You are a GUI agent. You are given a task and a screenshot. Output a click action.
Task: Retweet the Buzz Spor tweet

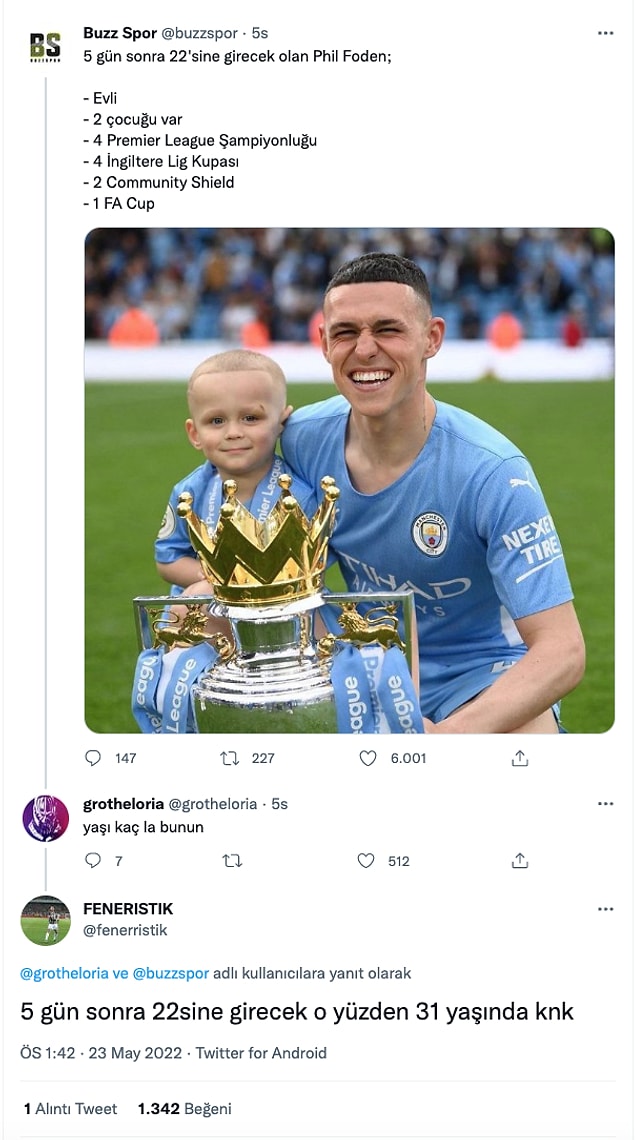230,758
